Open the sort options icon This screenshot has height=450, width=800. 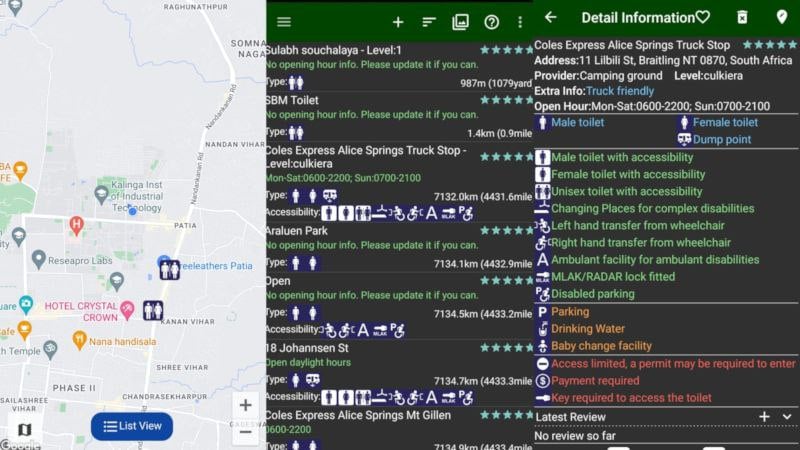click(x=429, y=22)
